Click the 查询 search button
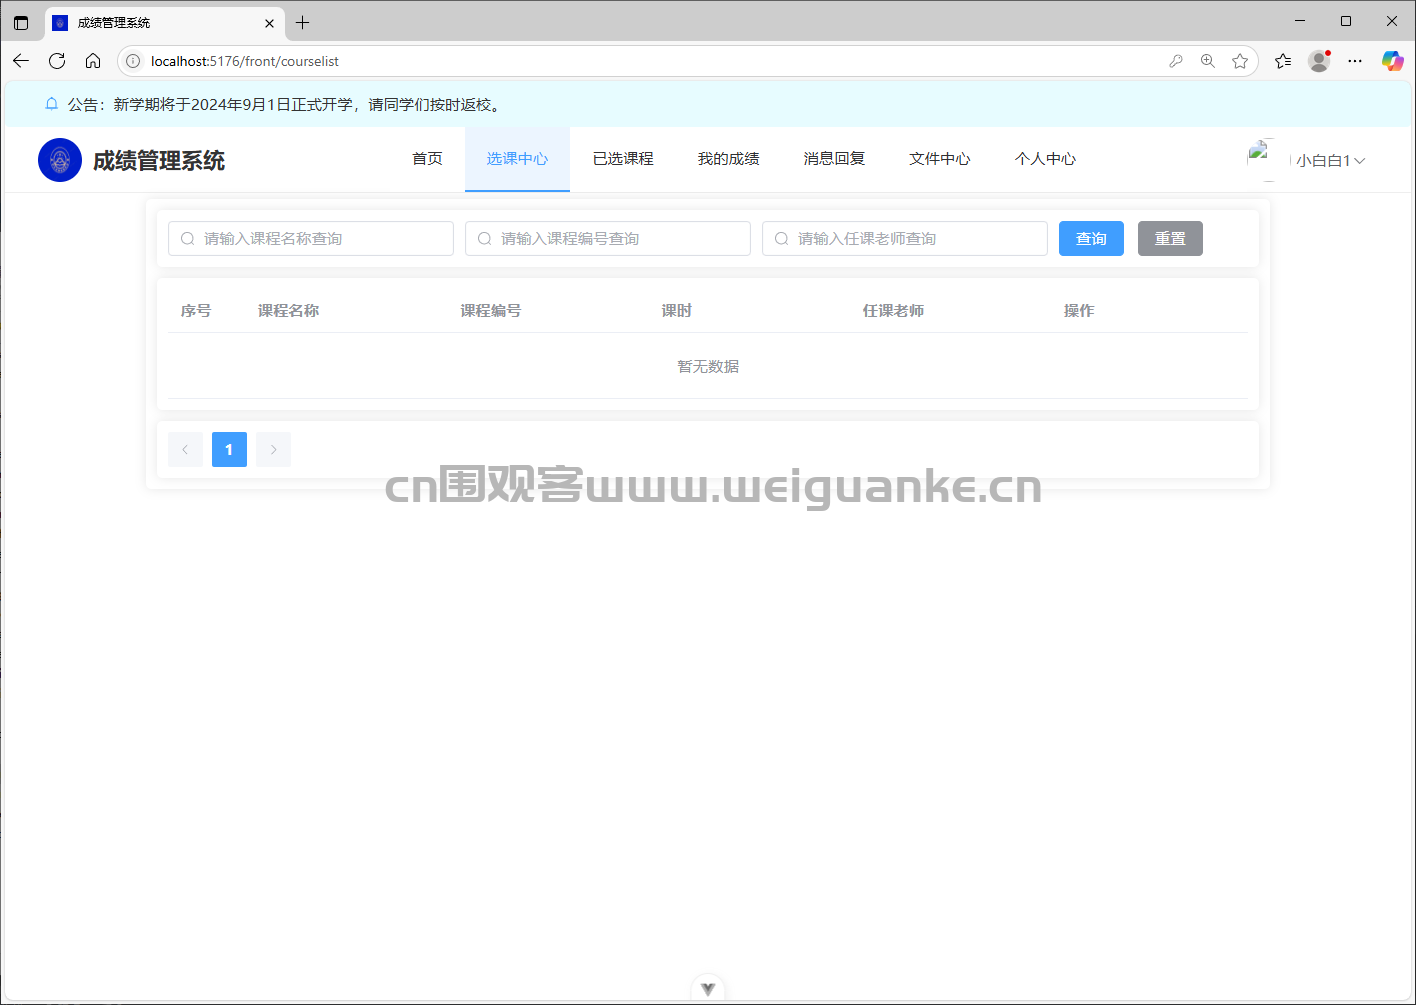The width and height of the screenshot is (1416, 1005). (1091, 238)
